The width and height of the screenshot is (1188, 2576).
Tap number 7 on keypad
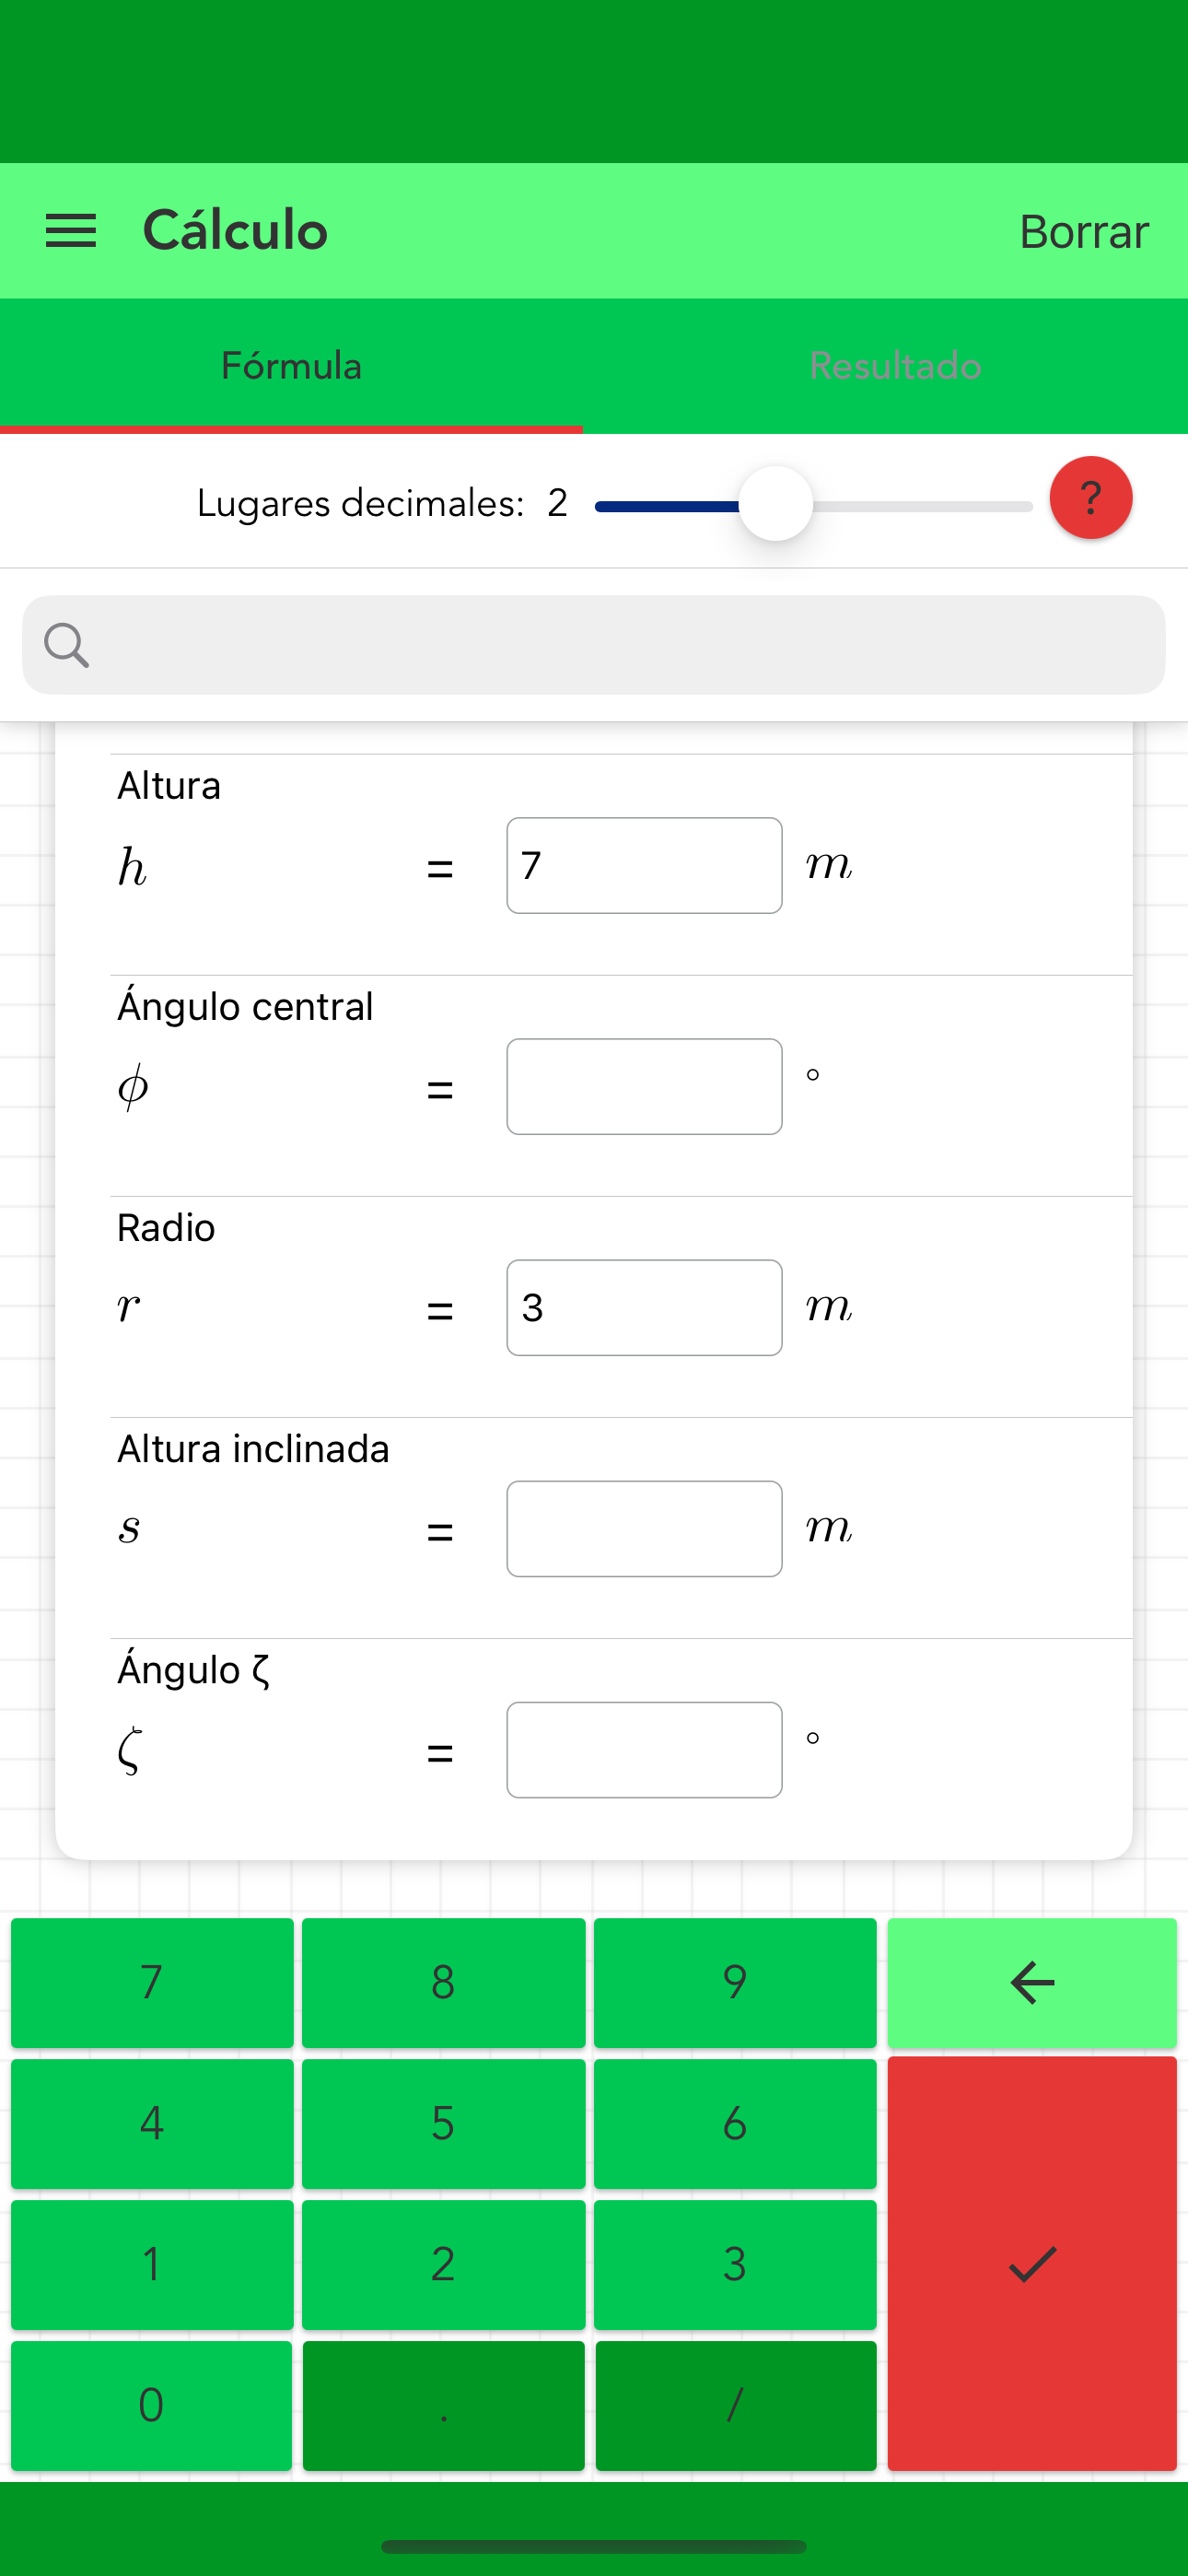[x=152, y=1982]
